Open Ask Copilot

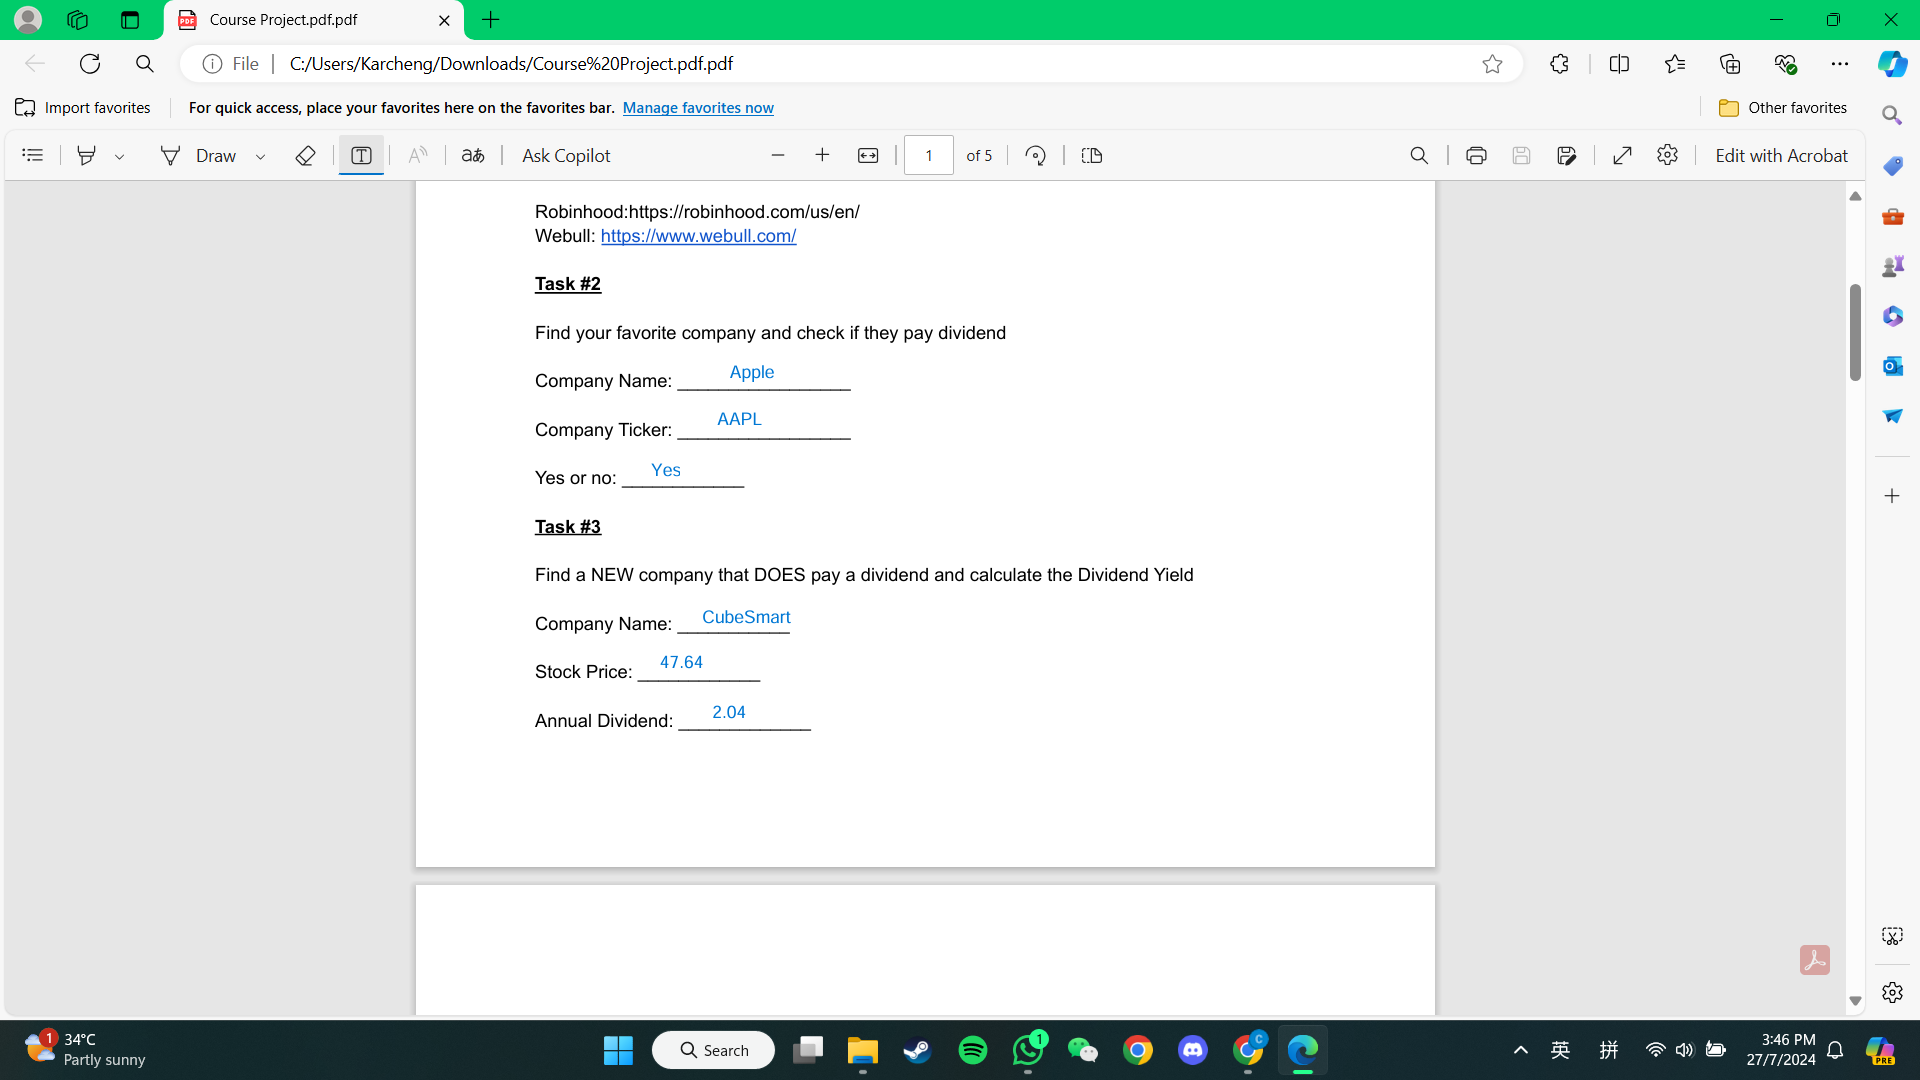566,155
